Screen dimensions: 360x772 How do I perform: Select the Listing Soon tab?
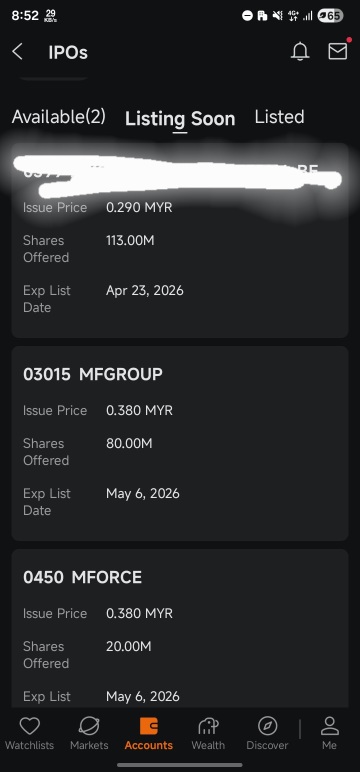pos(180,119)
